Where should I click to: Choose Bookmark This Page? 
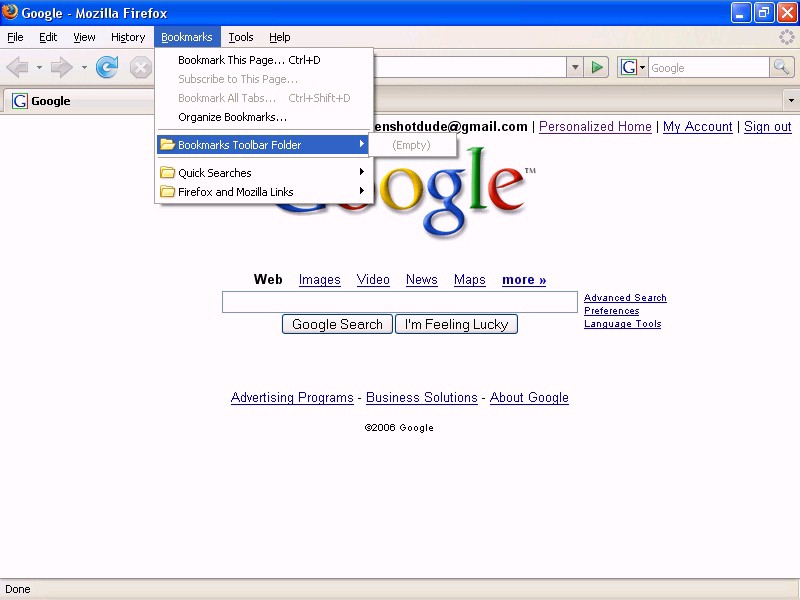264,60
